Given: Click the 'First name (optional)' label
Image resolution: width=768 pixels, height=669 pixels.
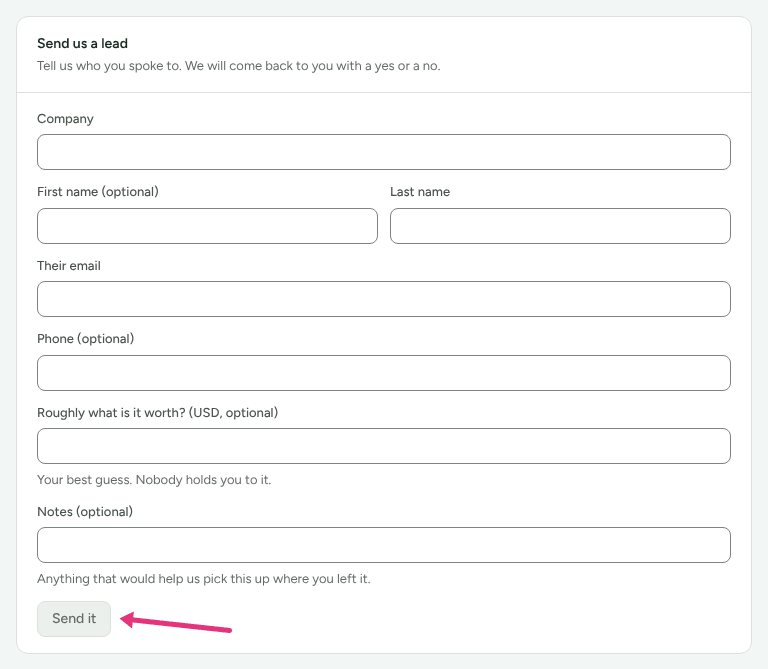Looking at the screenshot, I should tap(98, 191).
